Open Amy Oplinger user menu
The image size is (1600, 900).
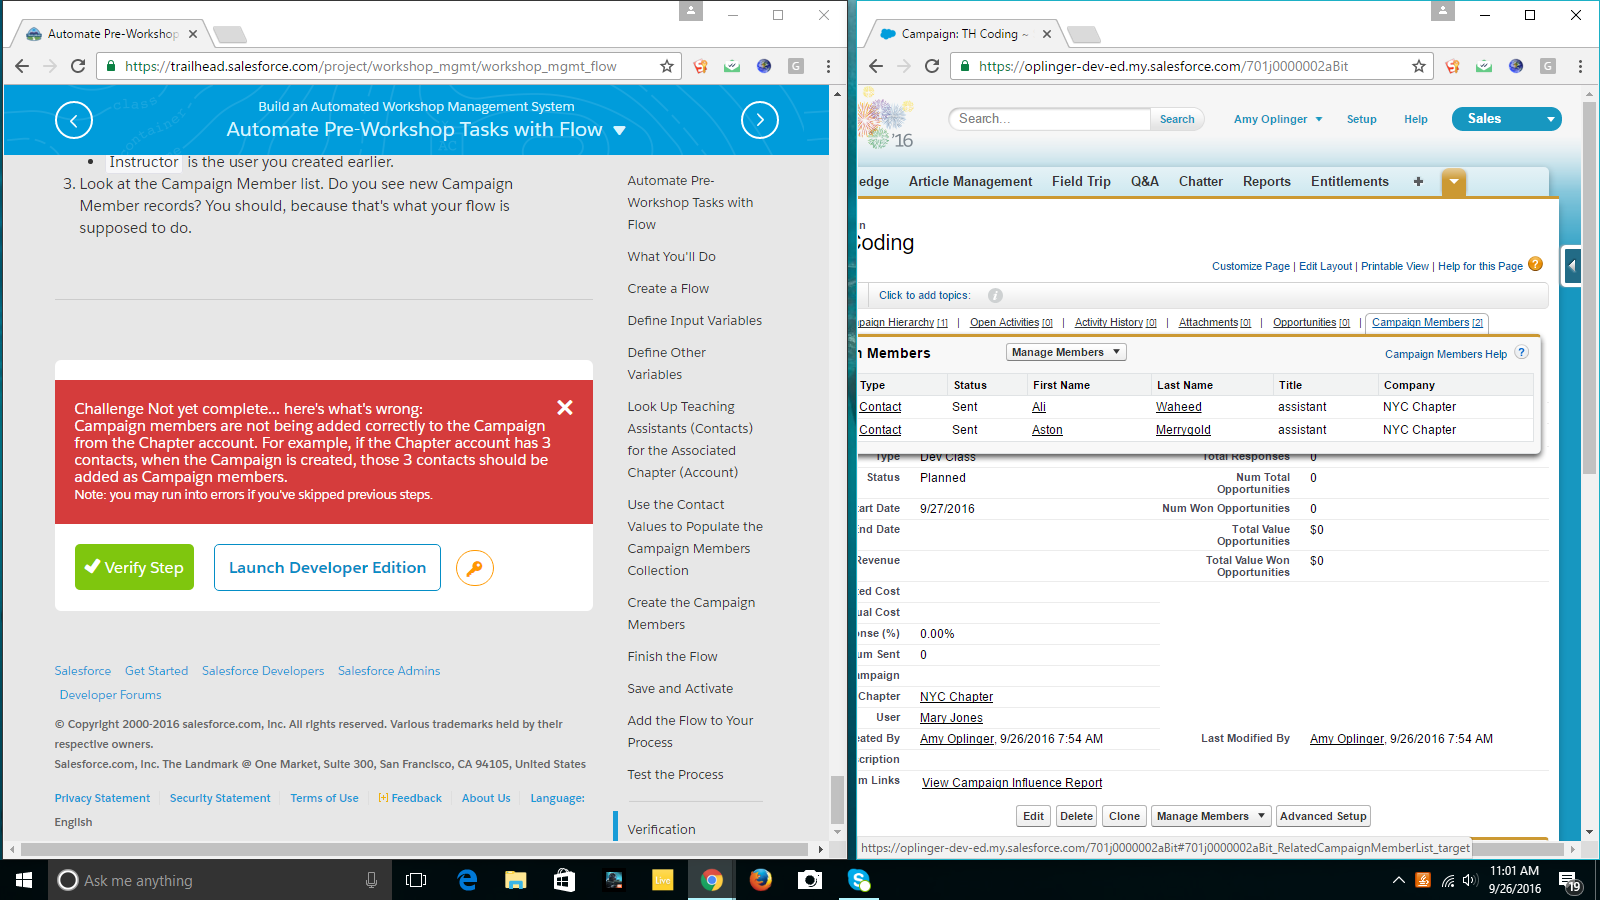pyautogui.click(x=1278, y=119)
